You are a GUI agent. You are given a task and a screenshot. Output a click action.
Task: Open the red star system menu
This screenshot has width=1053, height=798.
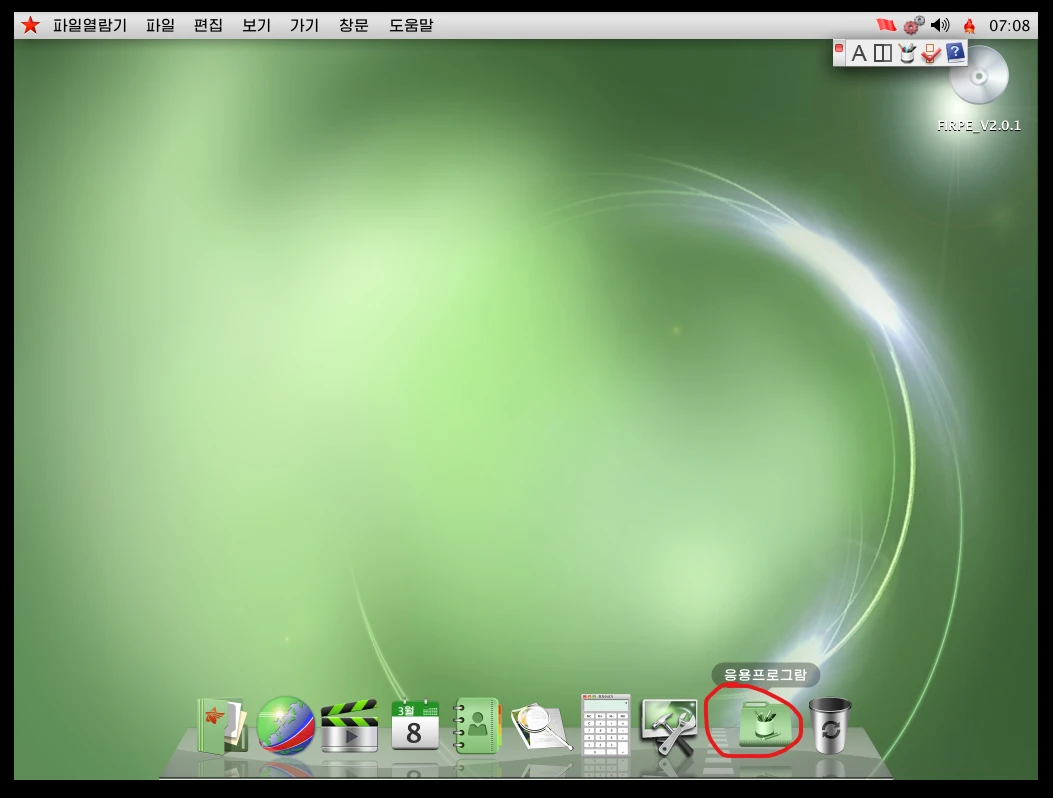(30, 25)
